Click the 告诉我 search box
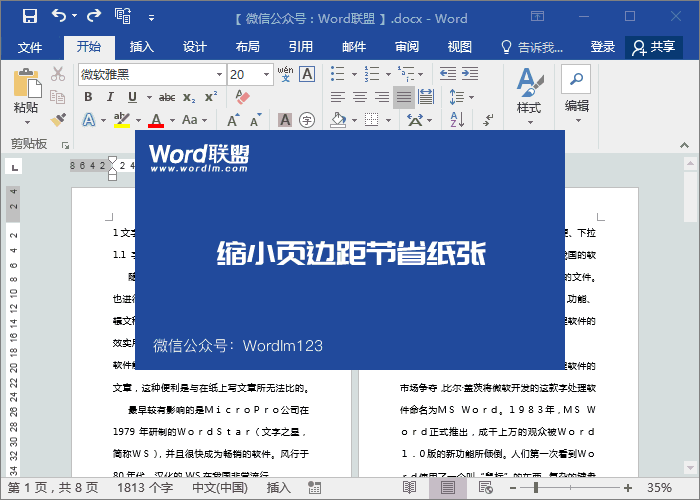Image resolution: width=700 pixels, height=500 pixels. [531, 46]
